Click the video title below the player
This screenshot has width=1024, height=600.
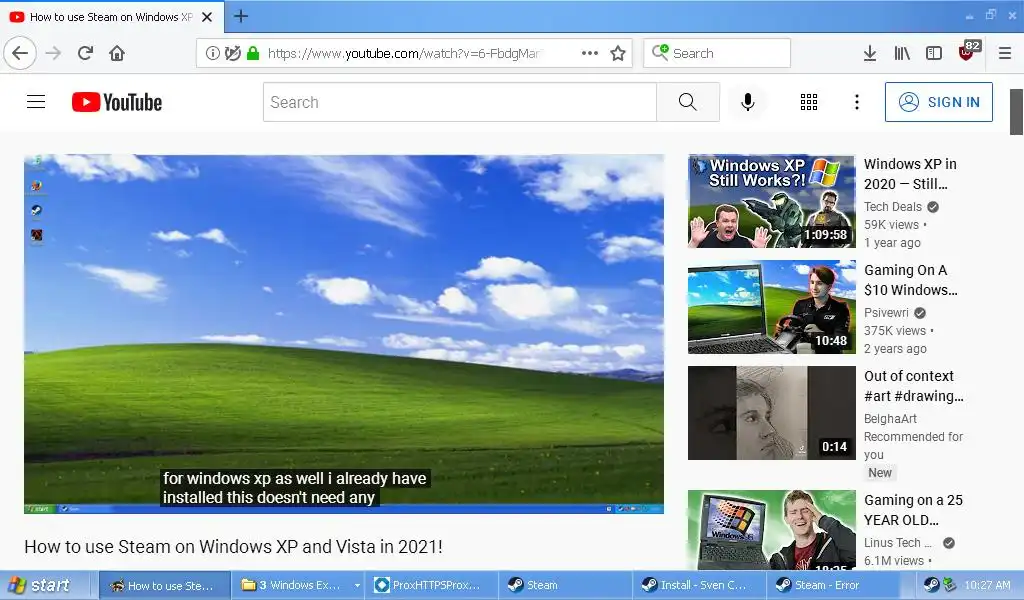(x=233, y=546)
